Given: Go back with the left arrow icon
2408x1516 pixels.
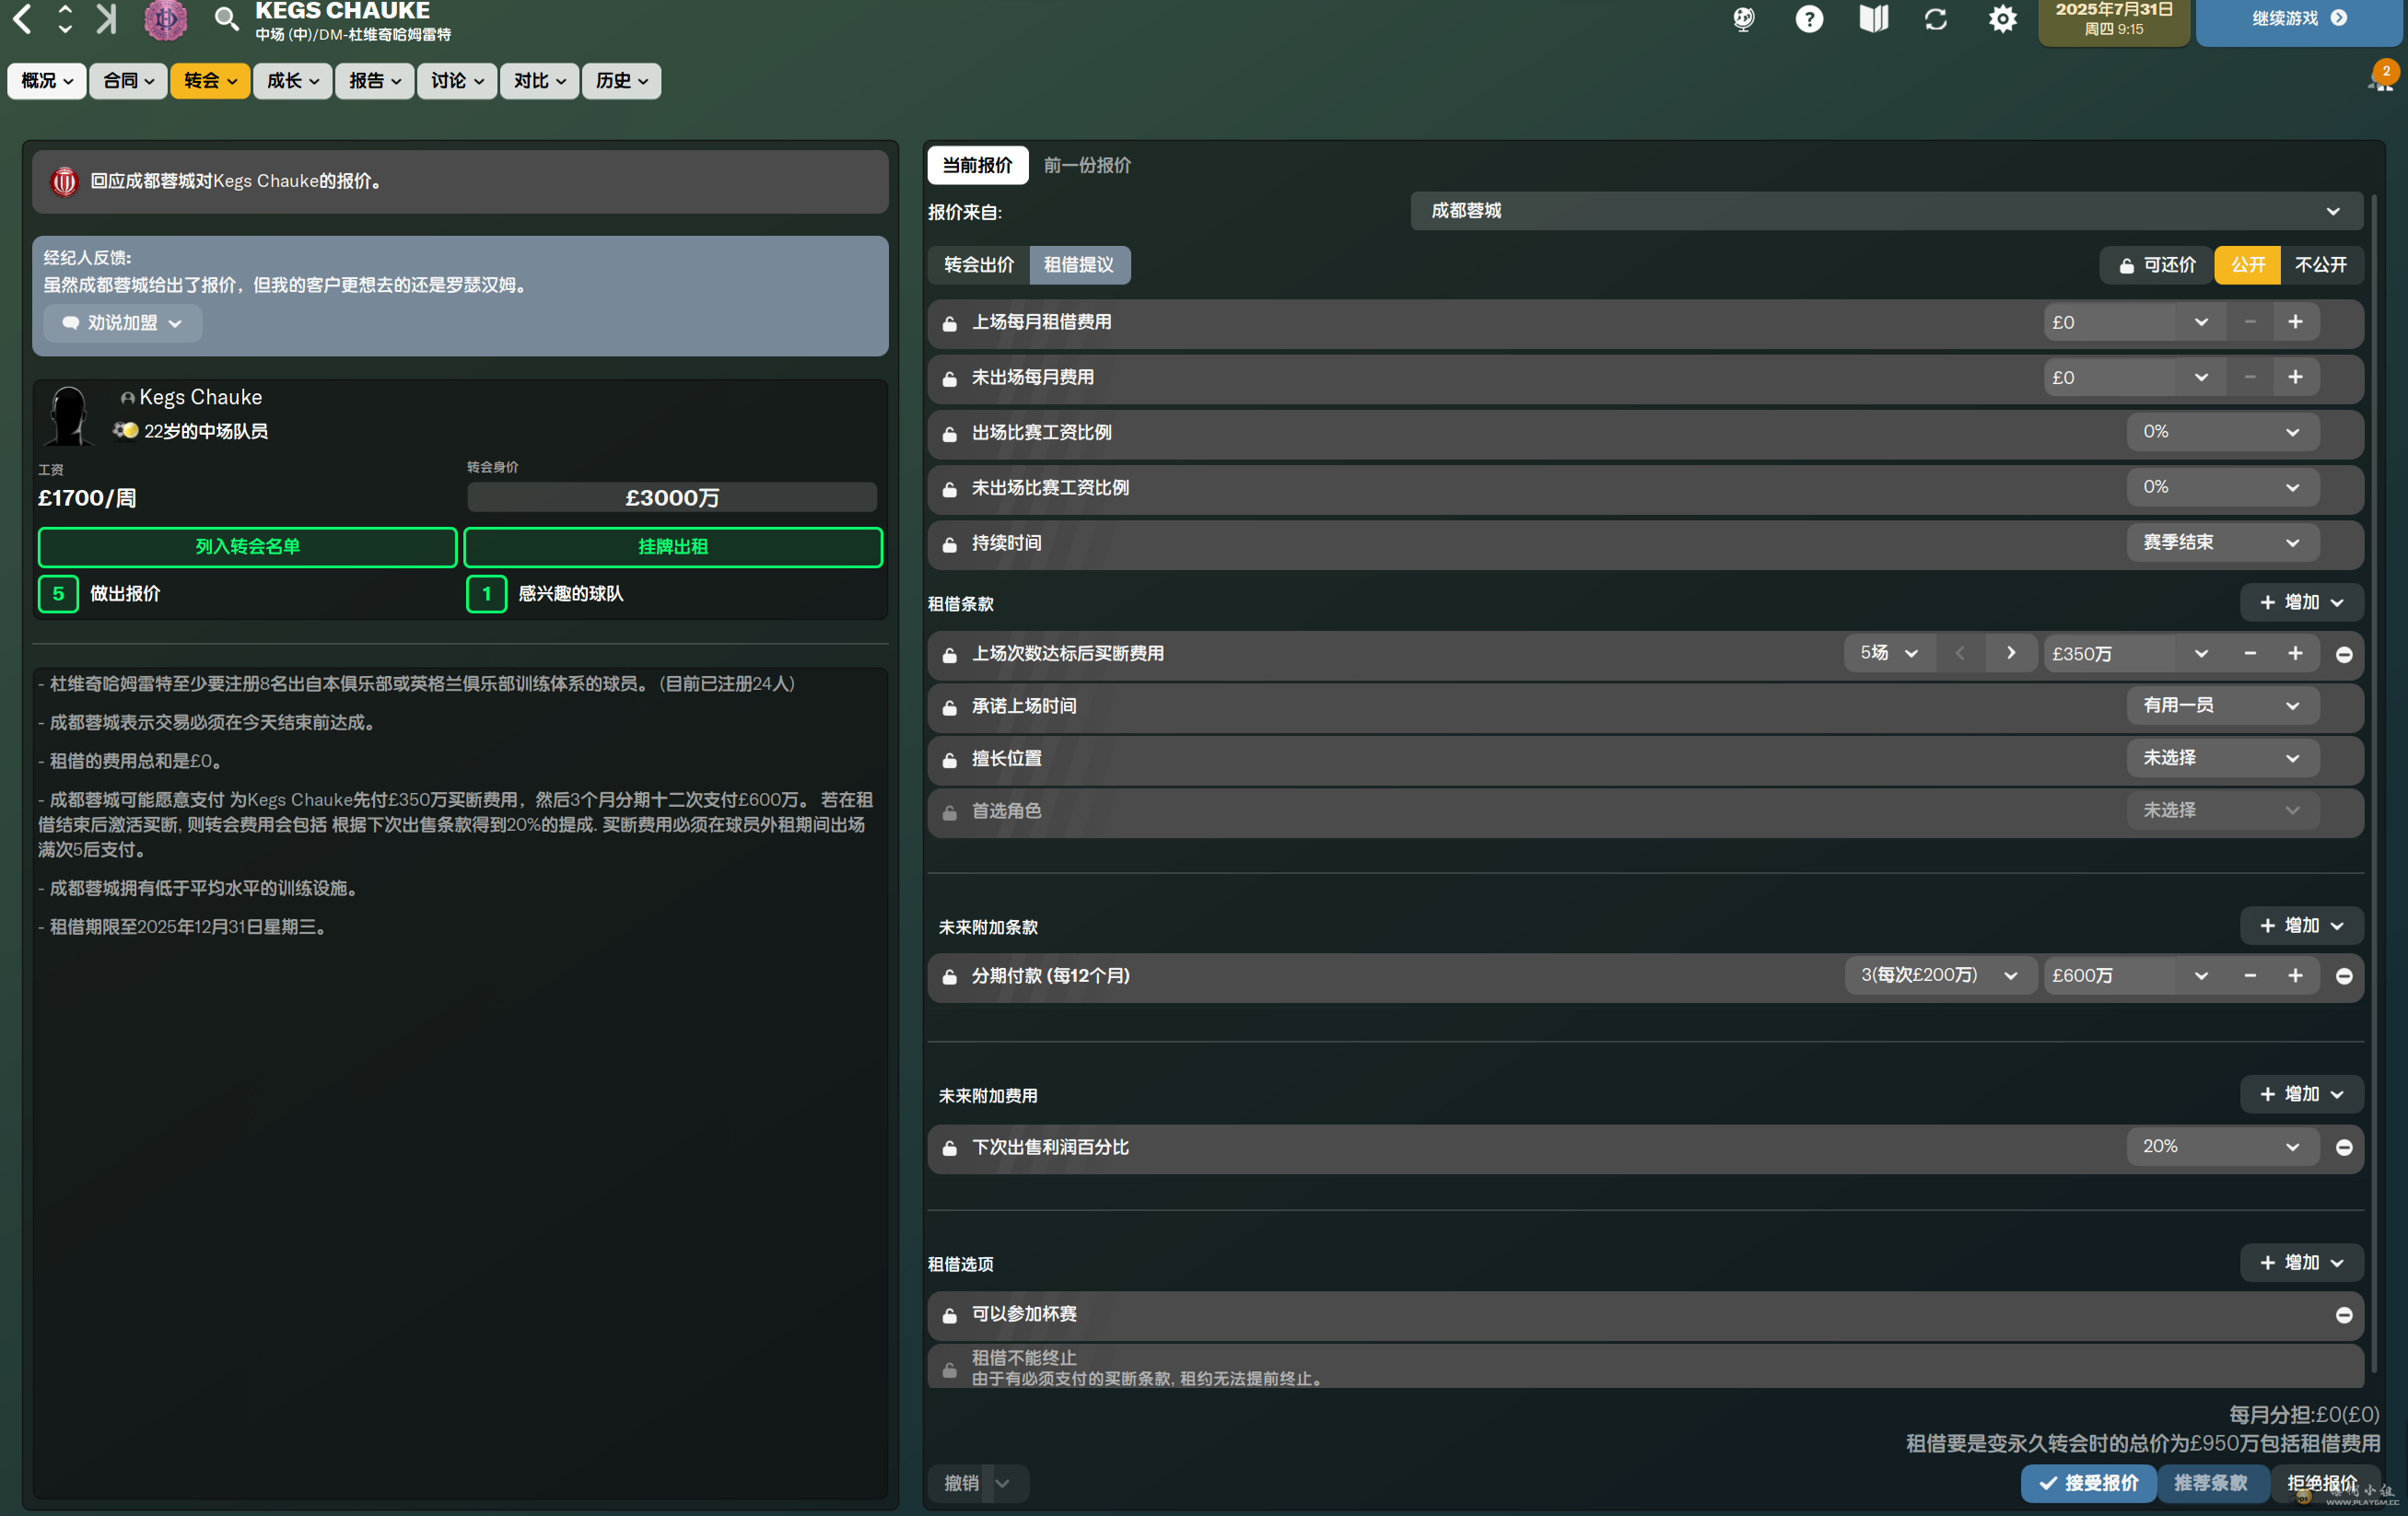Looking at the screenshot, I should point(23,18).
